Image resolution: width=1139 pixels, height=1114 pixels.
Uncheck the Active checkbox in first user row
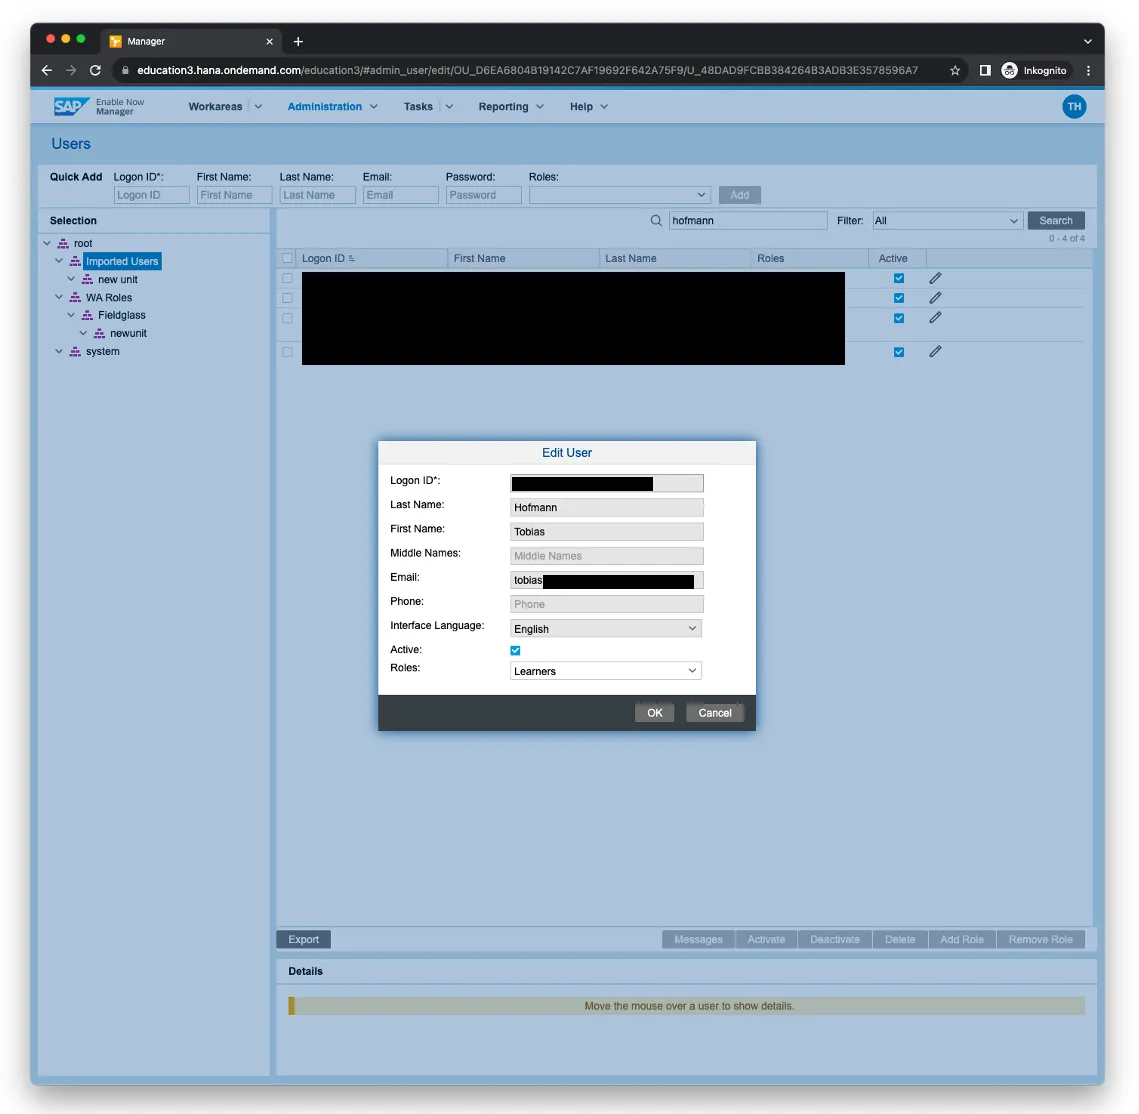[x=899, y=278]
